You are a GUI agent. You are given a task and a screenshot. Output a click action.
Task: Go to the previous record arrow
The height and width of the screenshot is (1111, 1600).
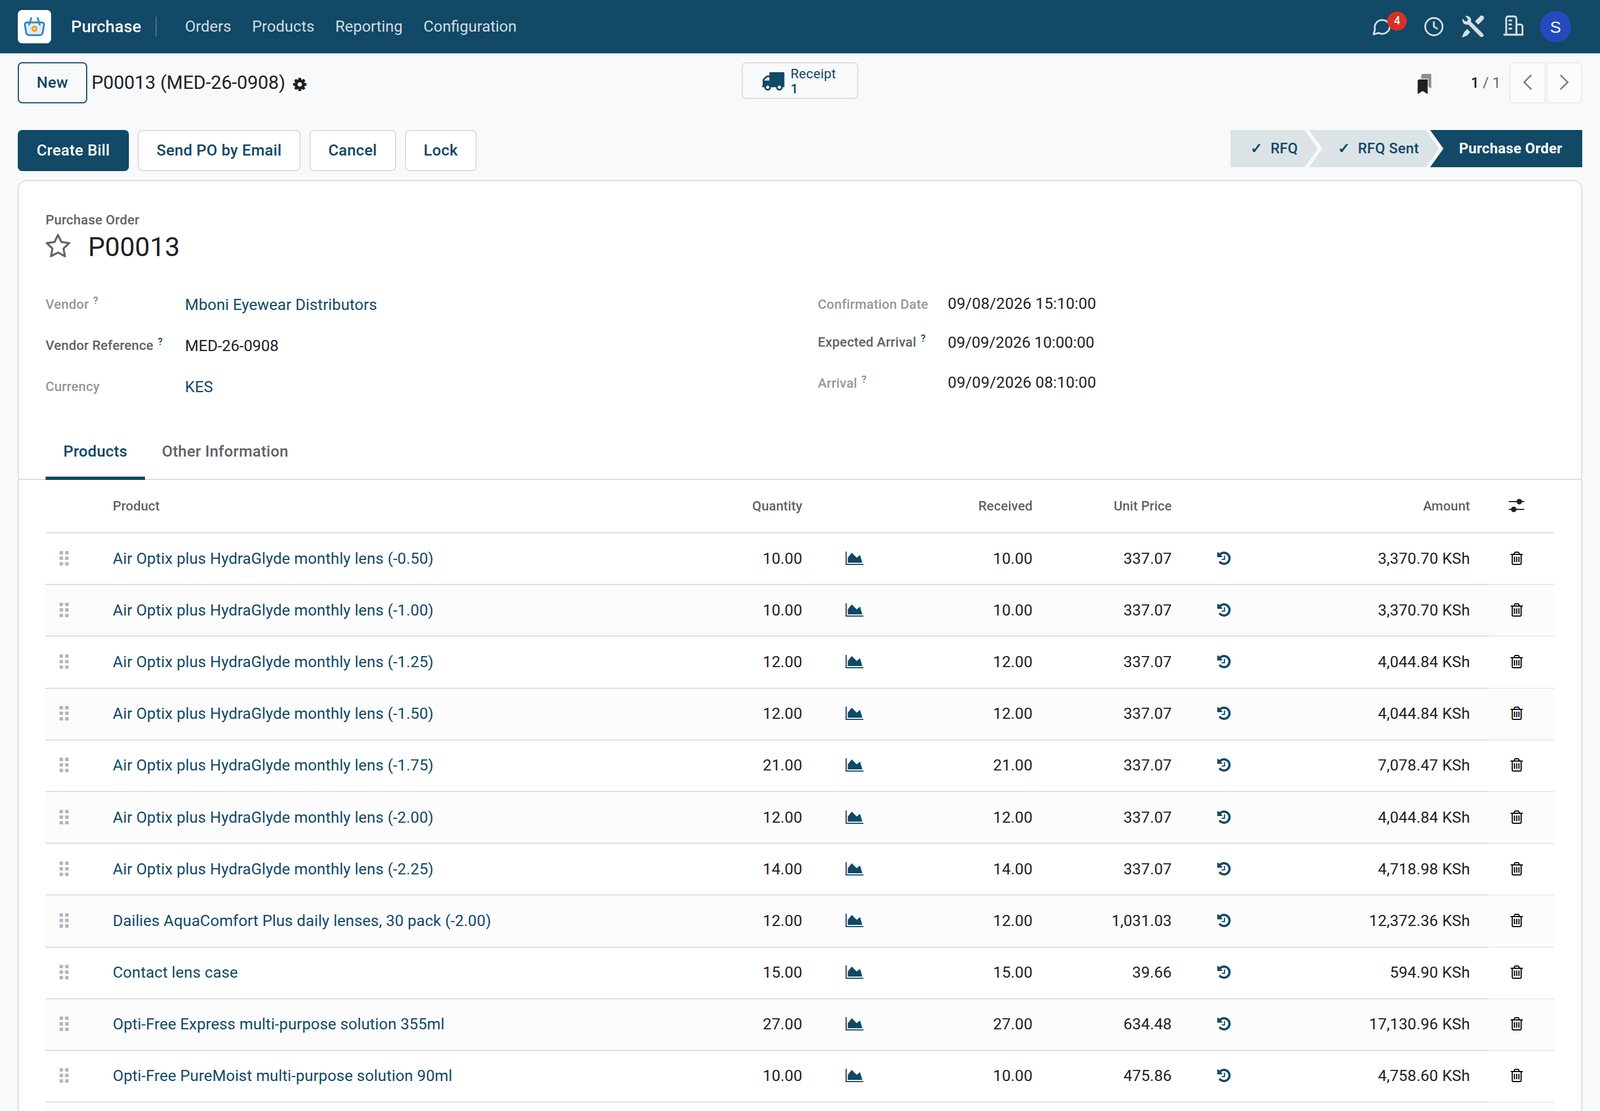pyautogui.click(x=1528, y=83)
